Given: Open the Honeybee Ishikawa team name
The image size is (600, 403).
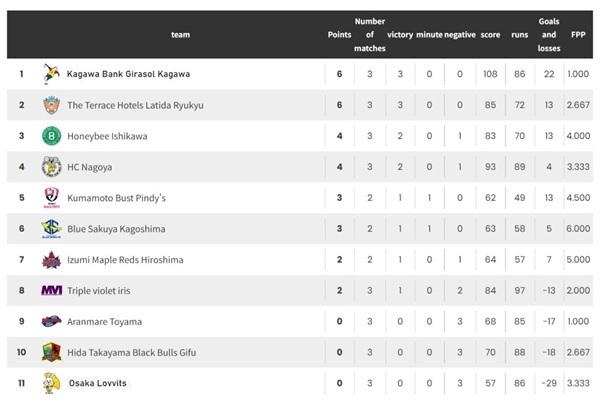Looking at the screenshot, I should pos(107,136).
